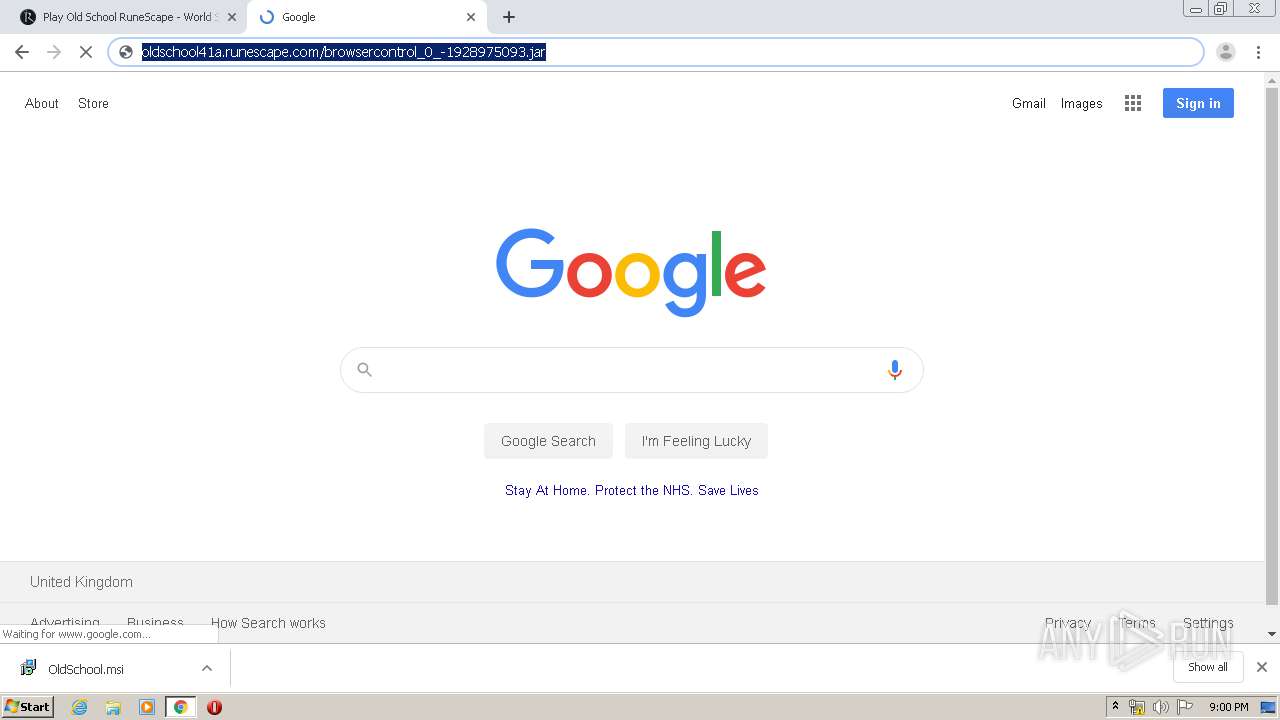Open the Business footer link
This screenshot has width=1280, height=720.
(155, 623)
